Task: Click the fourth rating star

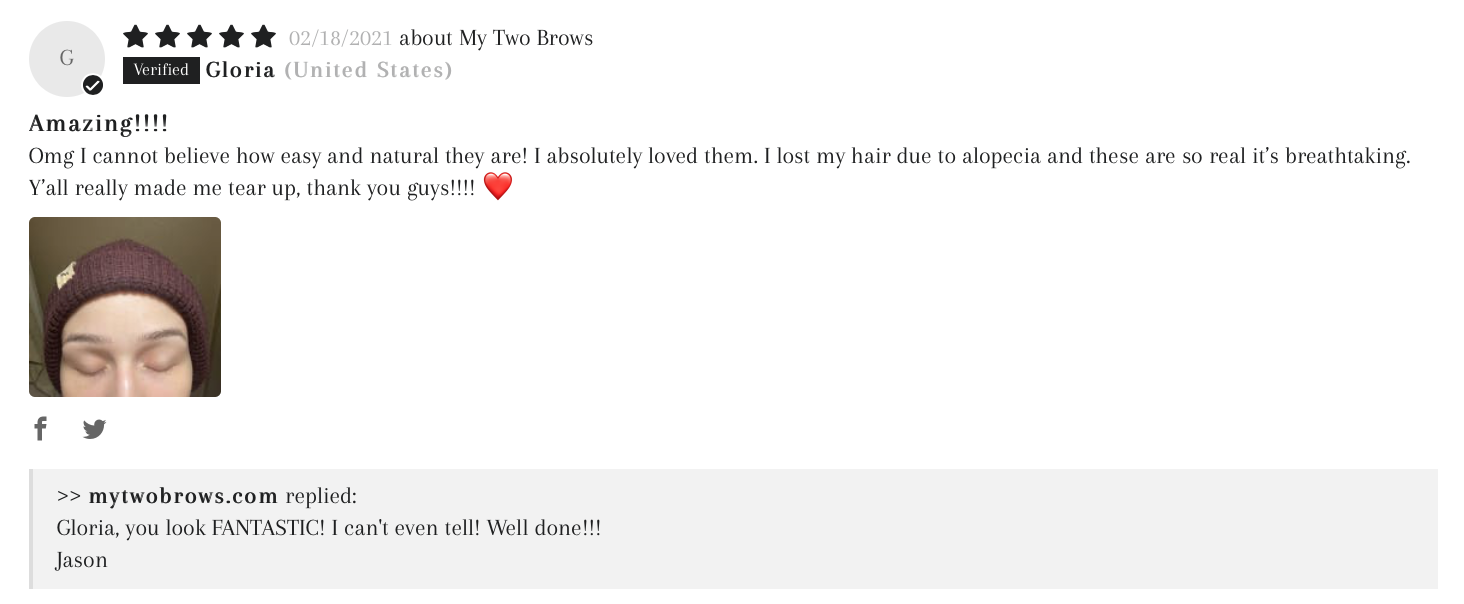Action: click(x=232, y=37)
